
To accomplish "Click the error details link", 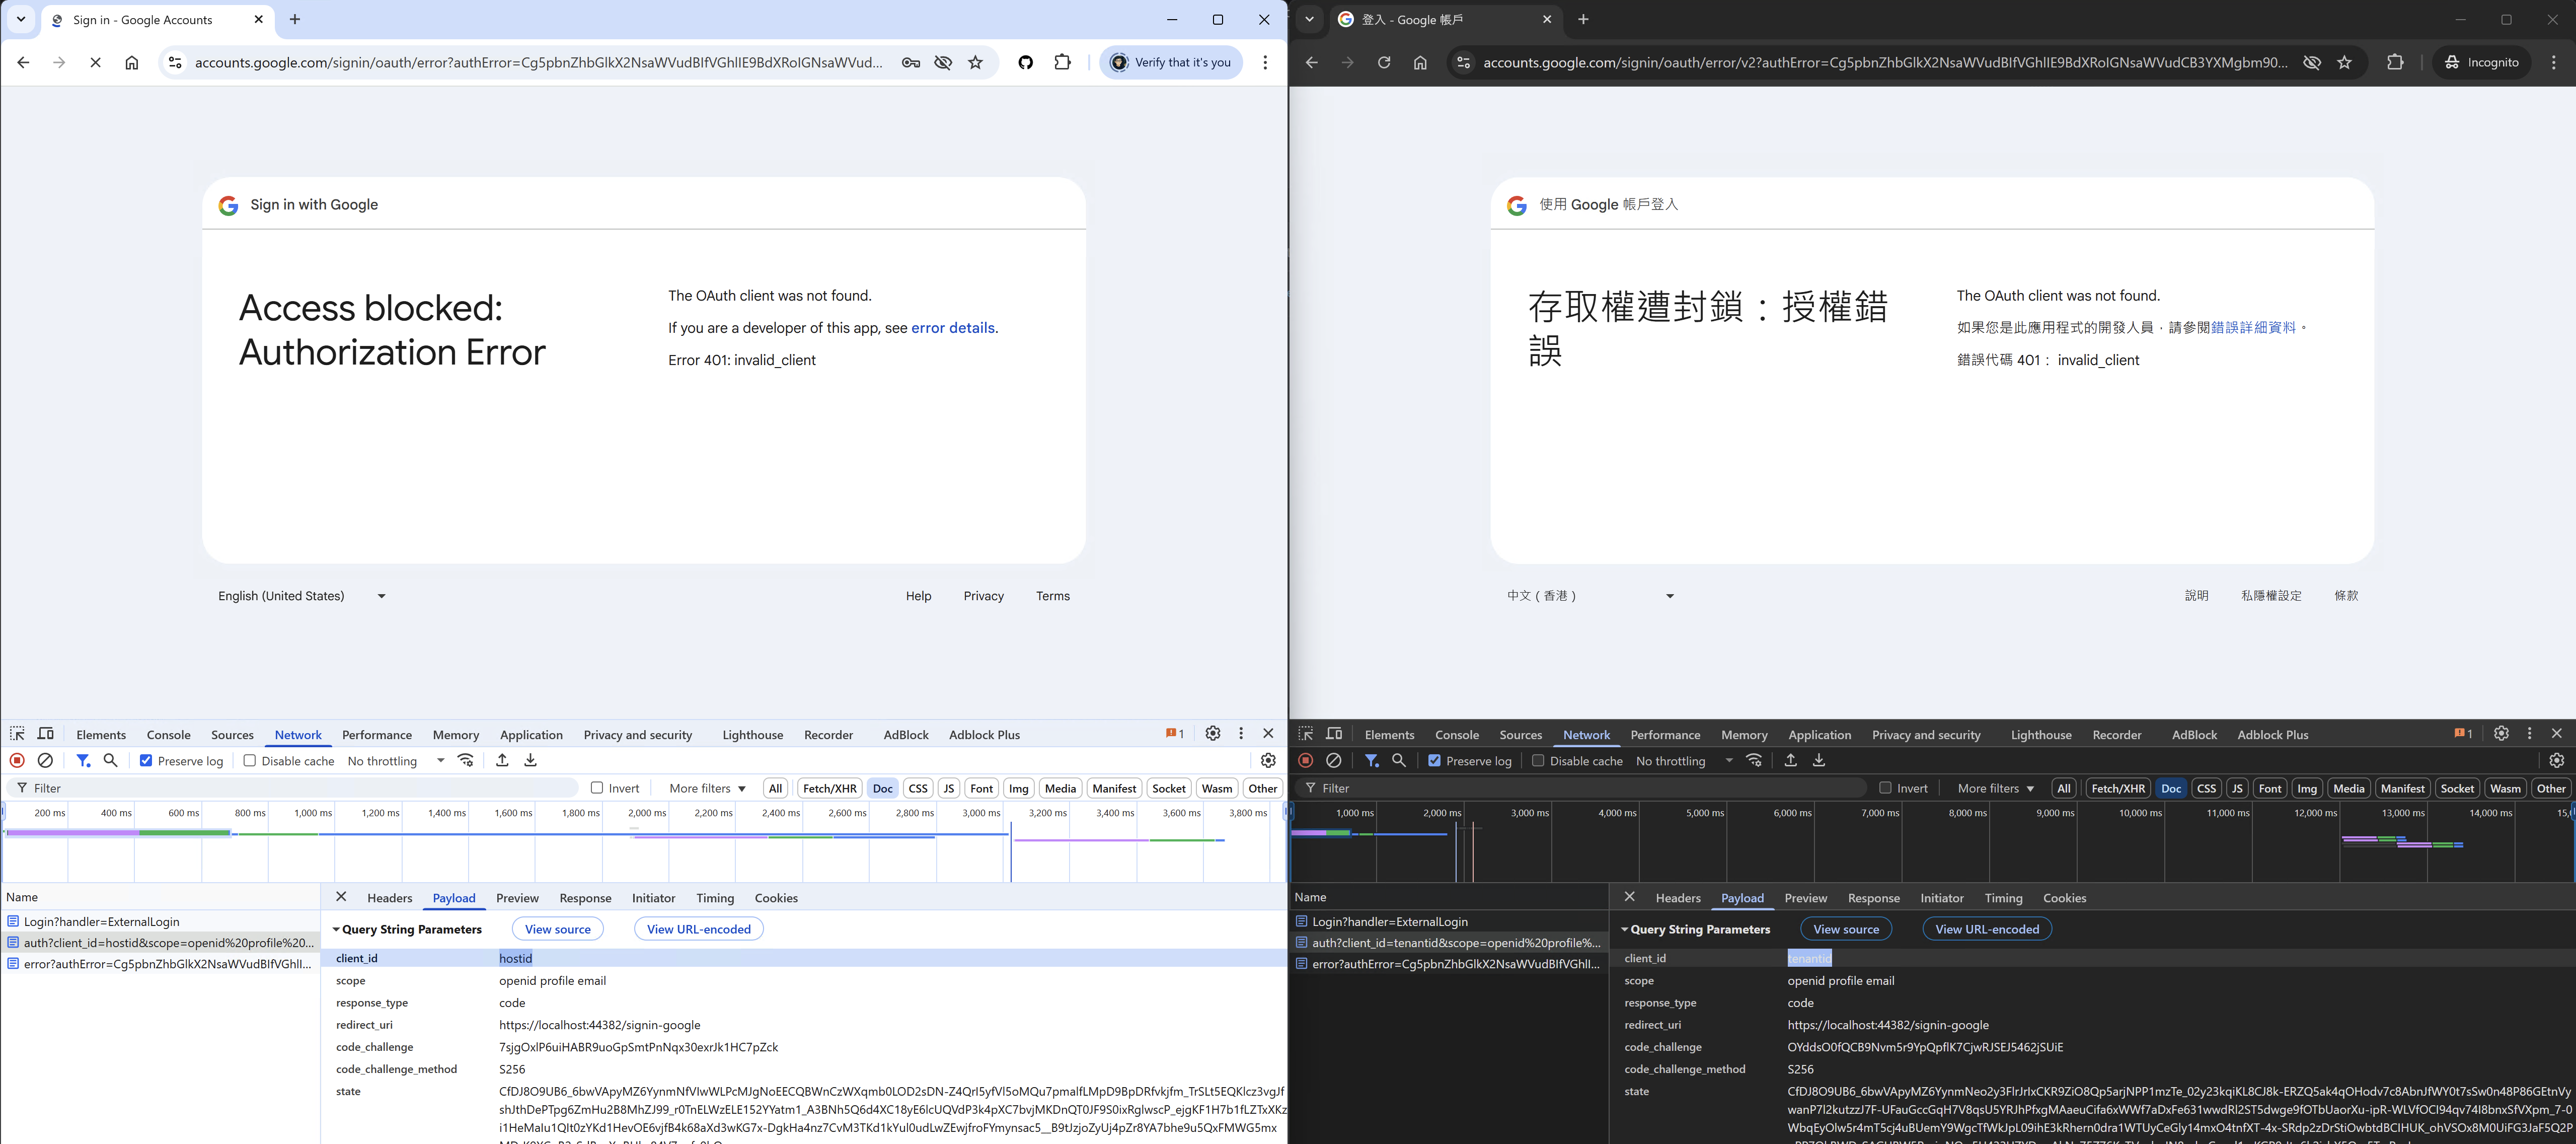I will pos(952,328).
